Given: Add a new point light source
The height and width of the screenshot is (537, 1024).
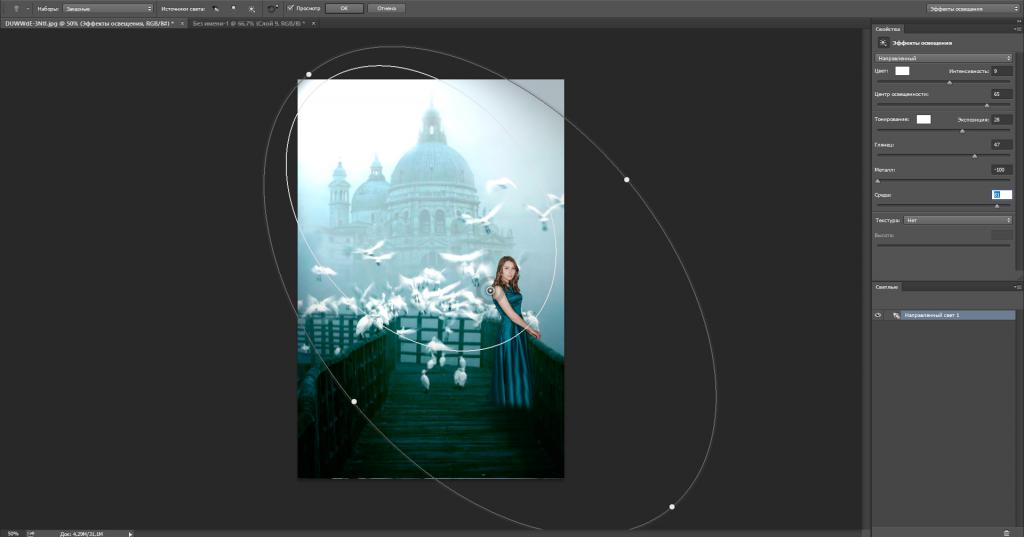Looking at the screenshot, I should point(234,8).
